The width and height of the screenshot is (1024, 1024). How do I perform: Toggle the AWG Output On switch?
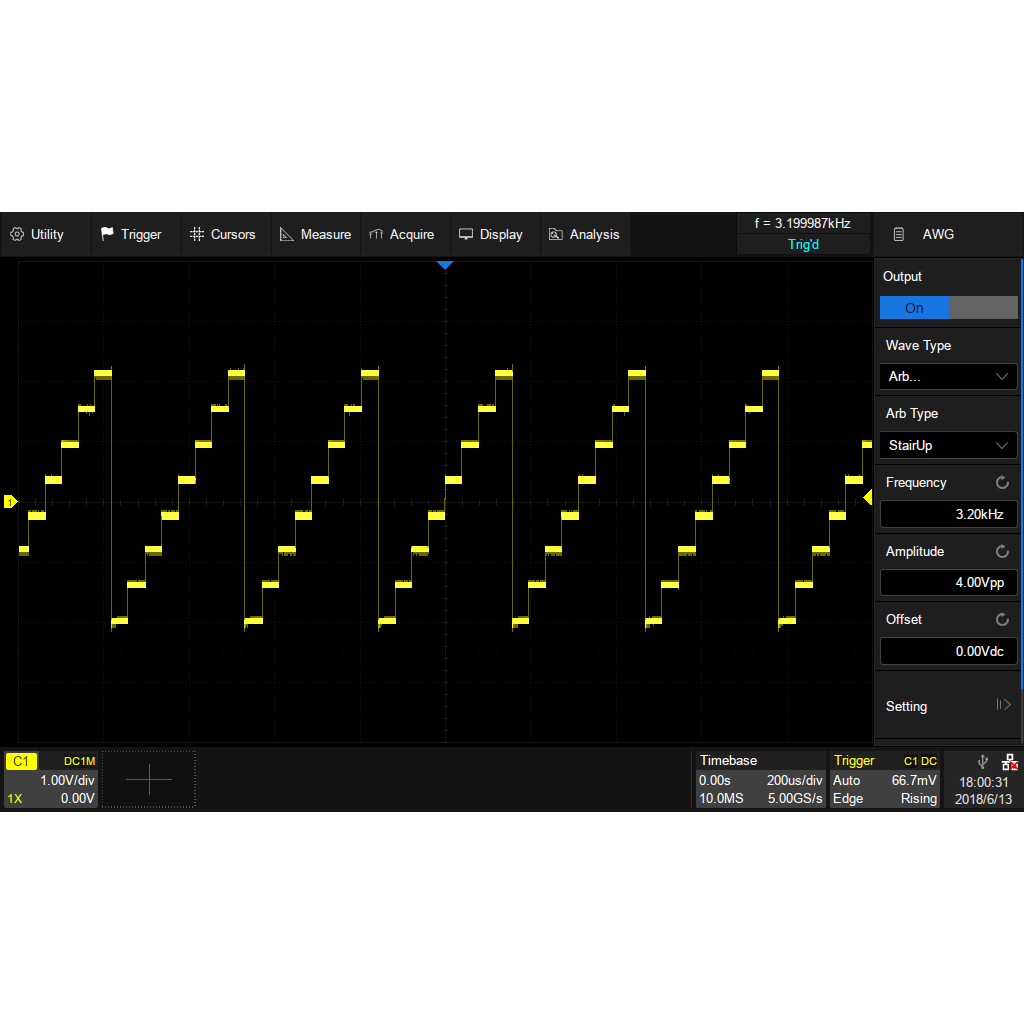coord(948,308)
